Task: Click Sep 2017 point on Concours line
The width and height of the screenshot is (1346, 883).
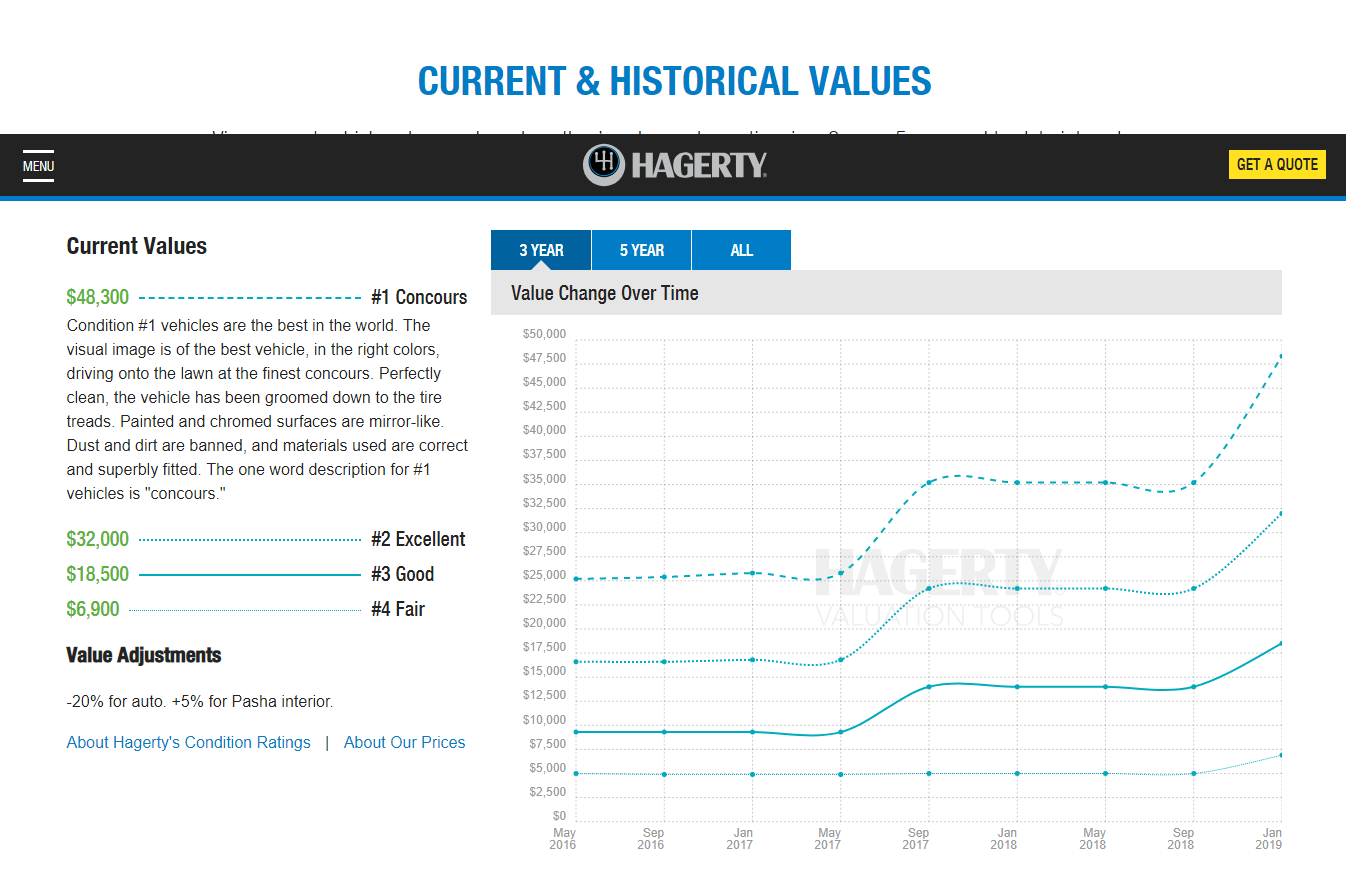Action: point(929,482)
